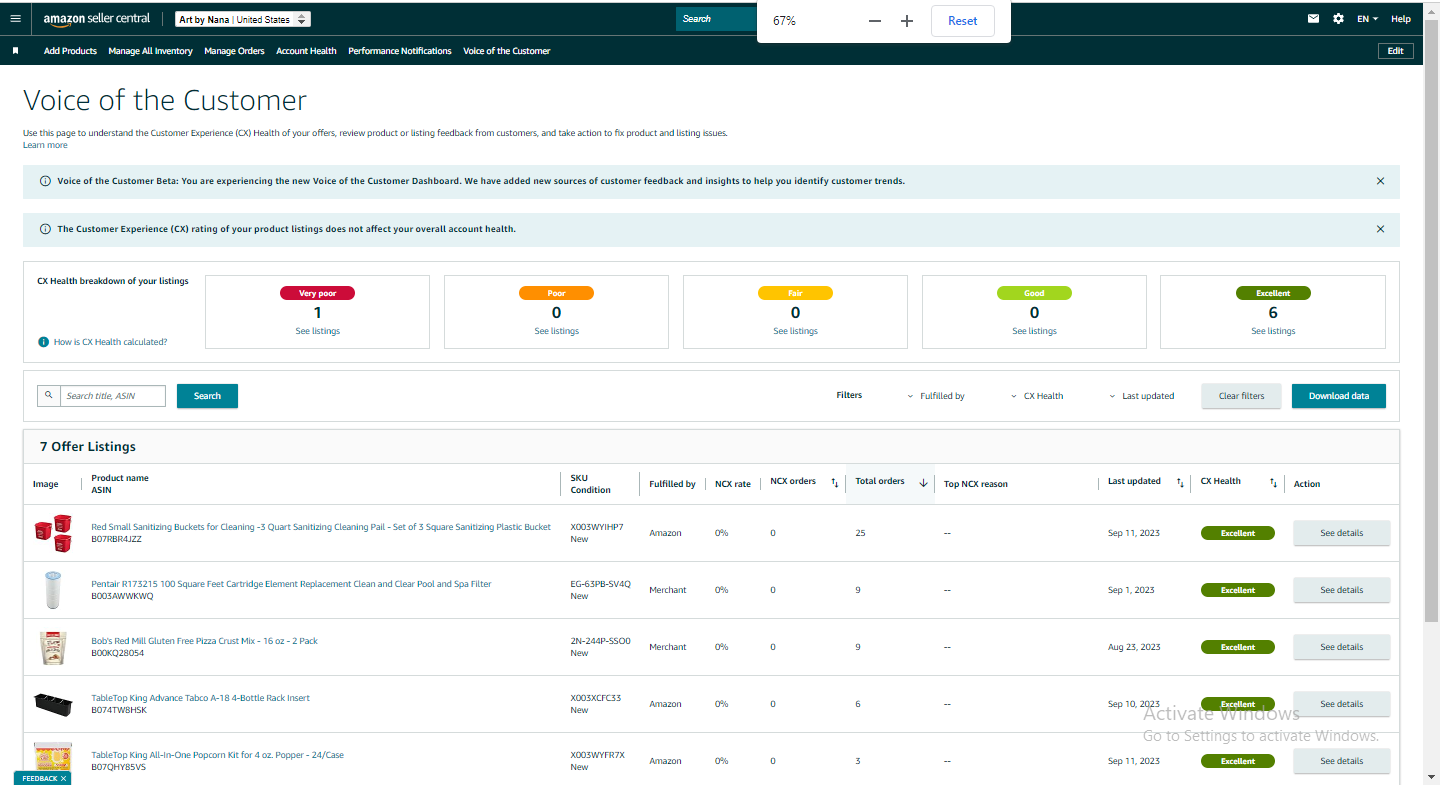Click the How is CX Health calculated info icon
1440x785 pixels.
pyautogui.click(x=43, y=342)
